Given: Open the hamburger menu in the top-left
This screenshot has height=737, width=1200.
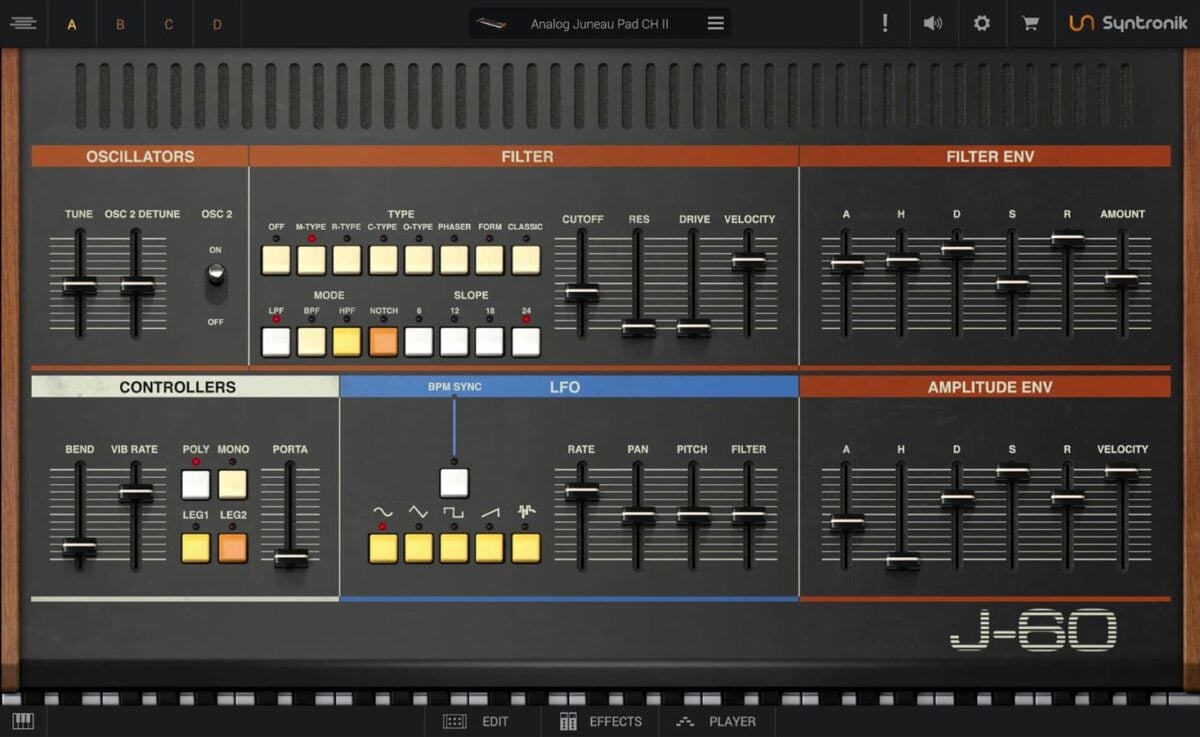Looking at the screenshot, I should coord(23,23).
